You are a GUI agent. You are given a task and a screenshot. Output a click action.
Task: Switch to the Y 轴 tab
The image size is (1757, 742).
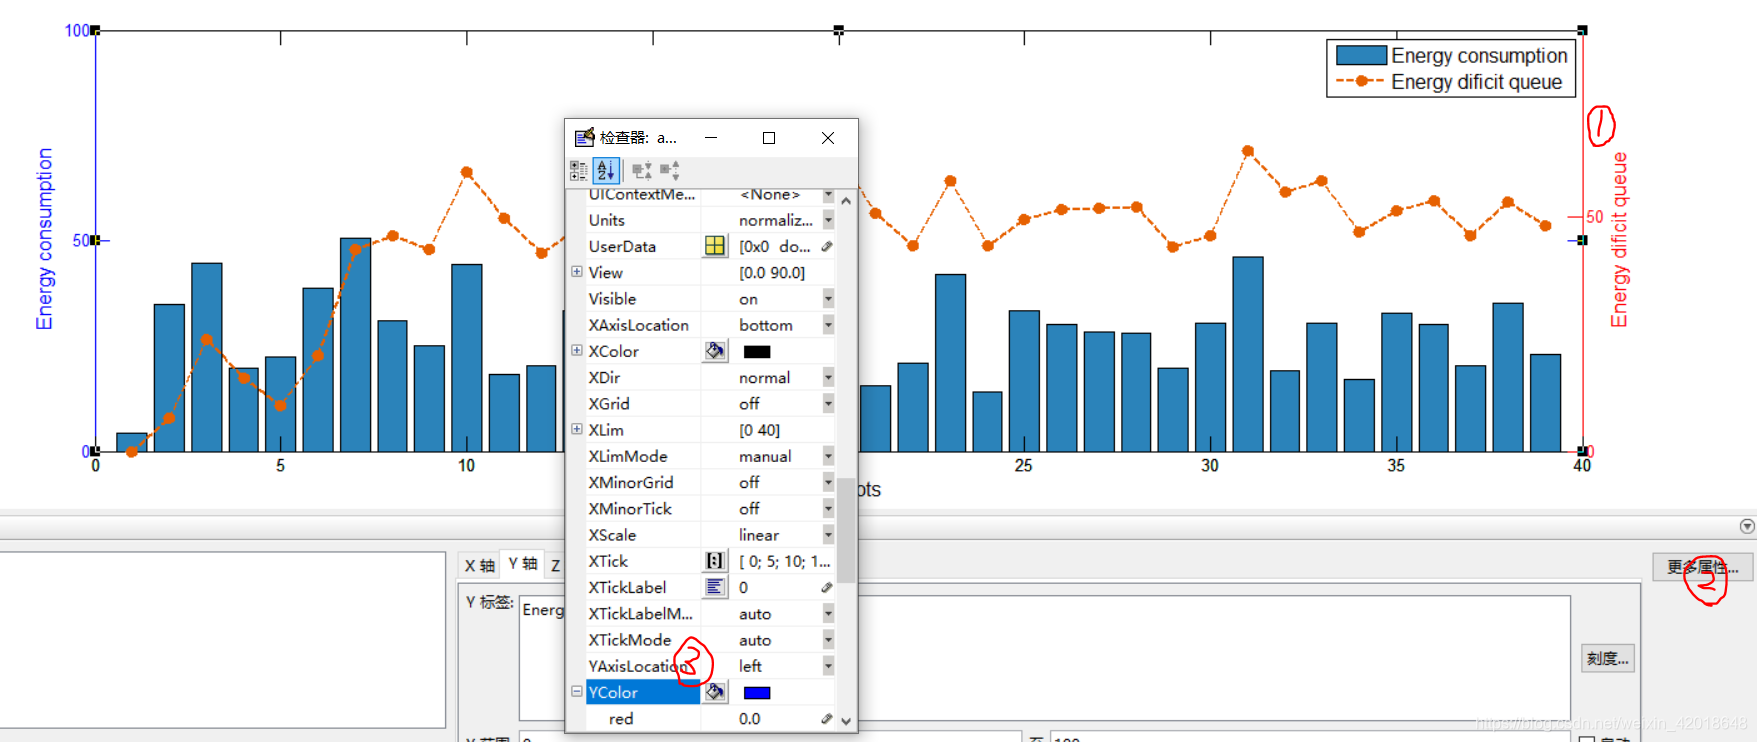point(522,564)
